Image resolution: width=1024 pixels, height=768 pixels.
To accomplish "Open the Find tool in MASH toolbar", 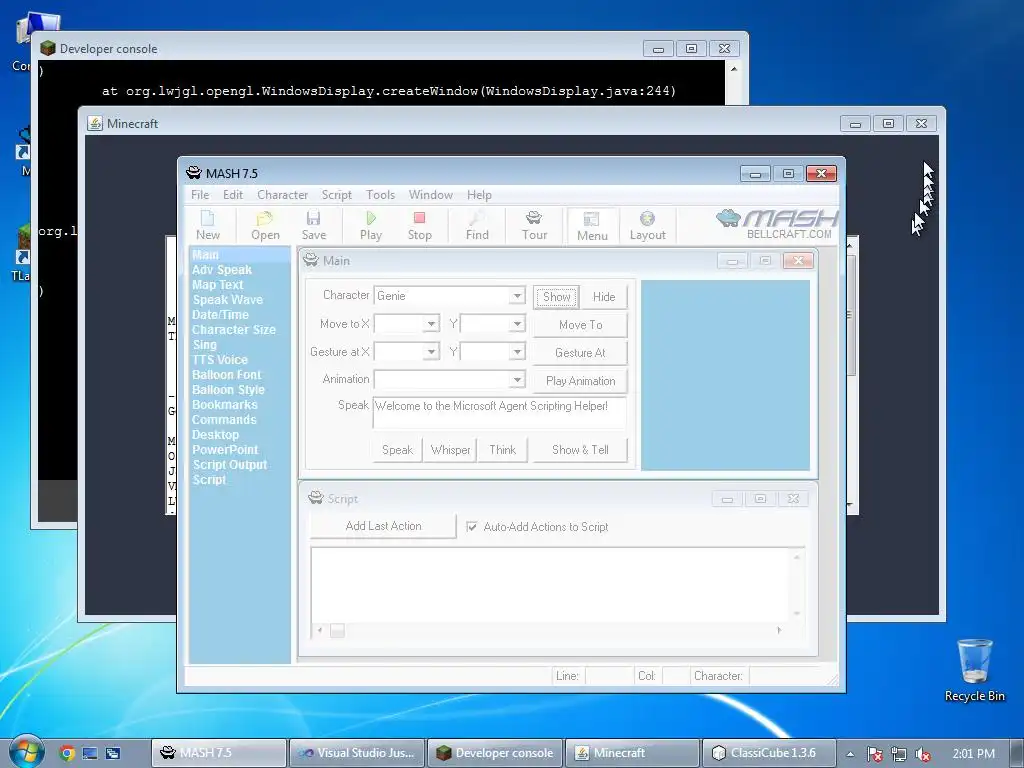I will pos(477,225).
